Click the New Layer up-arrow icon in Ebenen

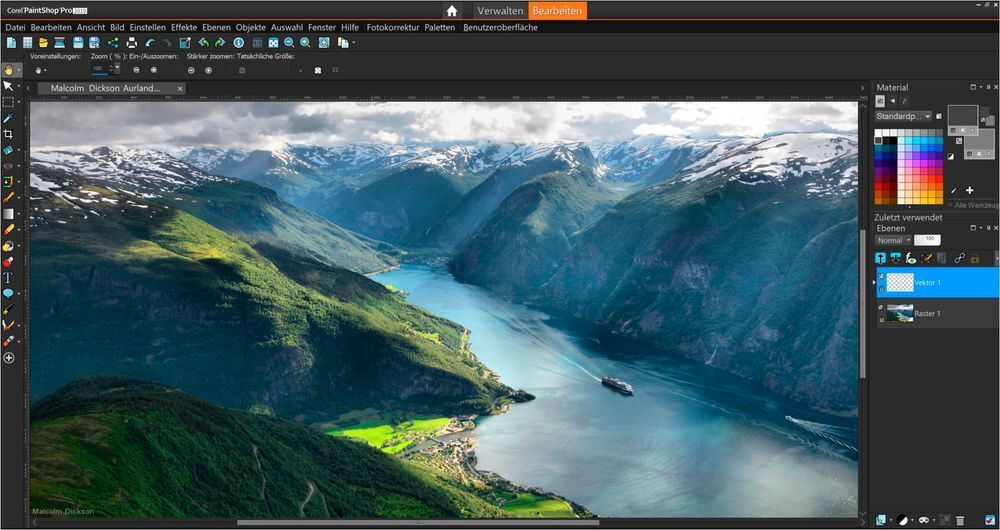881,258
